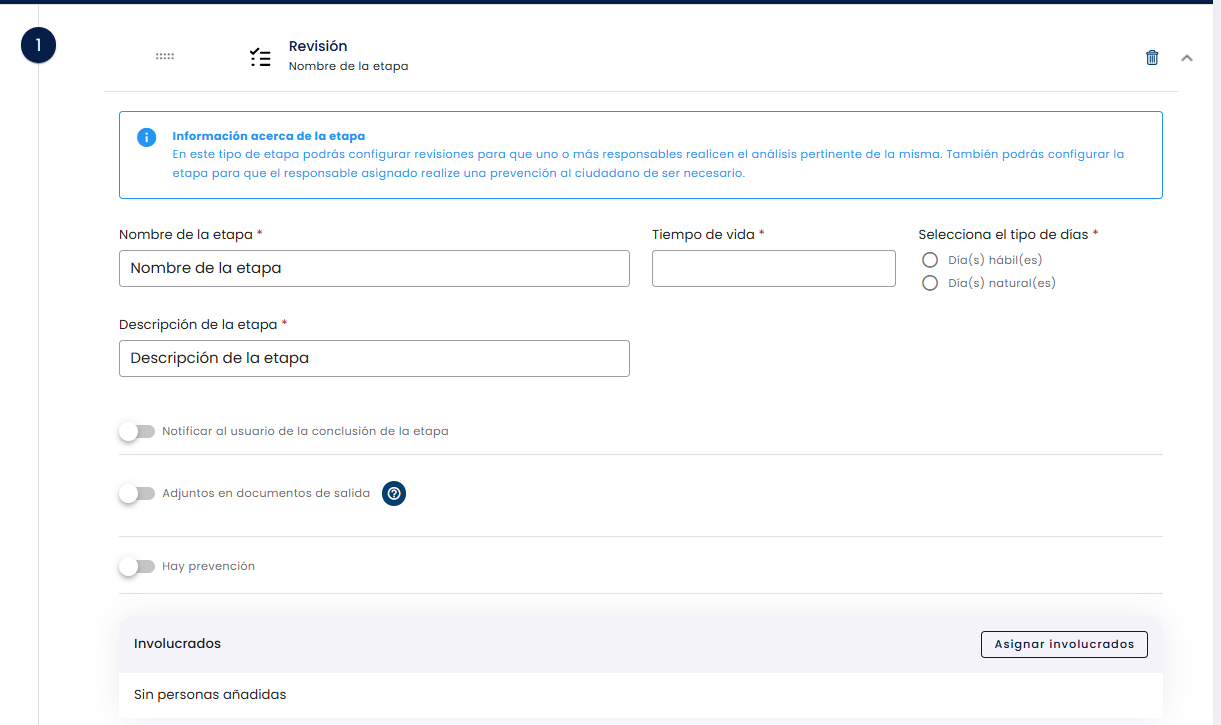Select Día(s) hábil(es) radio option

click(x=930, y=260)
